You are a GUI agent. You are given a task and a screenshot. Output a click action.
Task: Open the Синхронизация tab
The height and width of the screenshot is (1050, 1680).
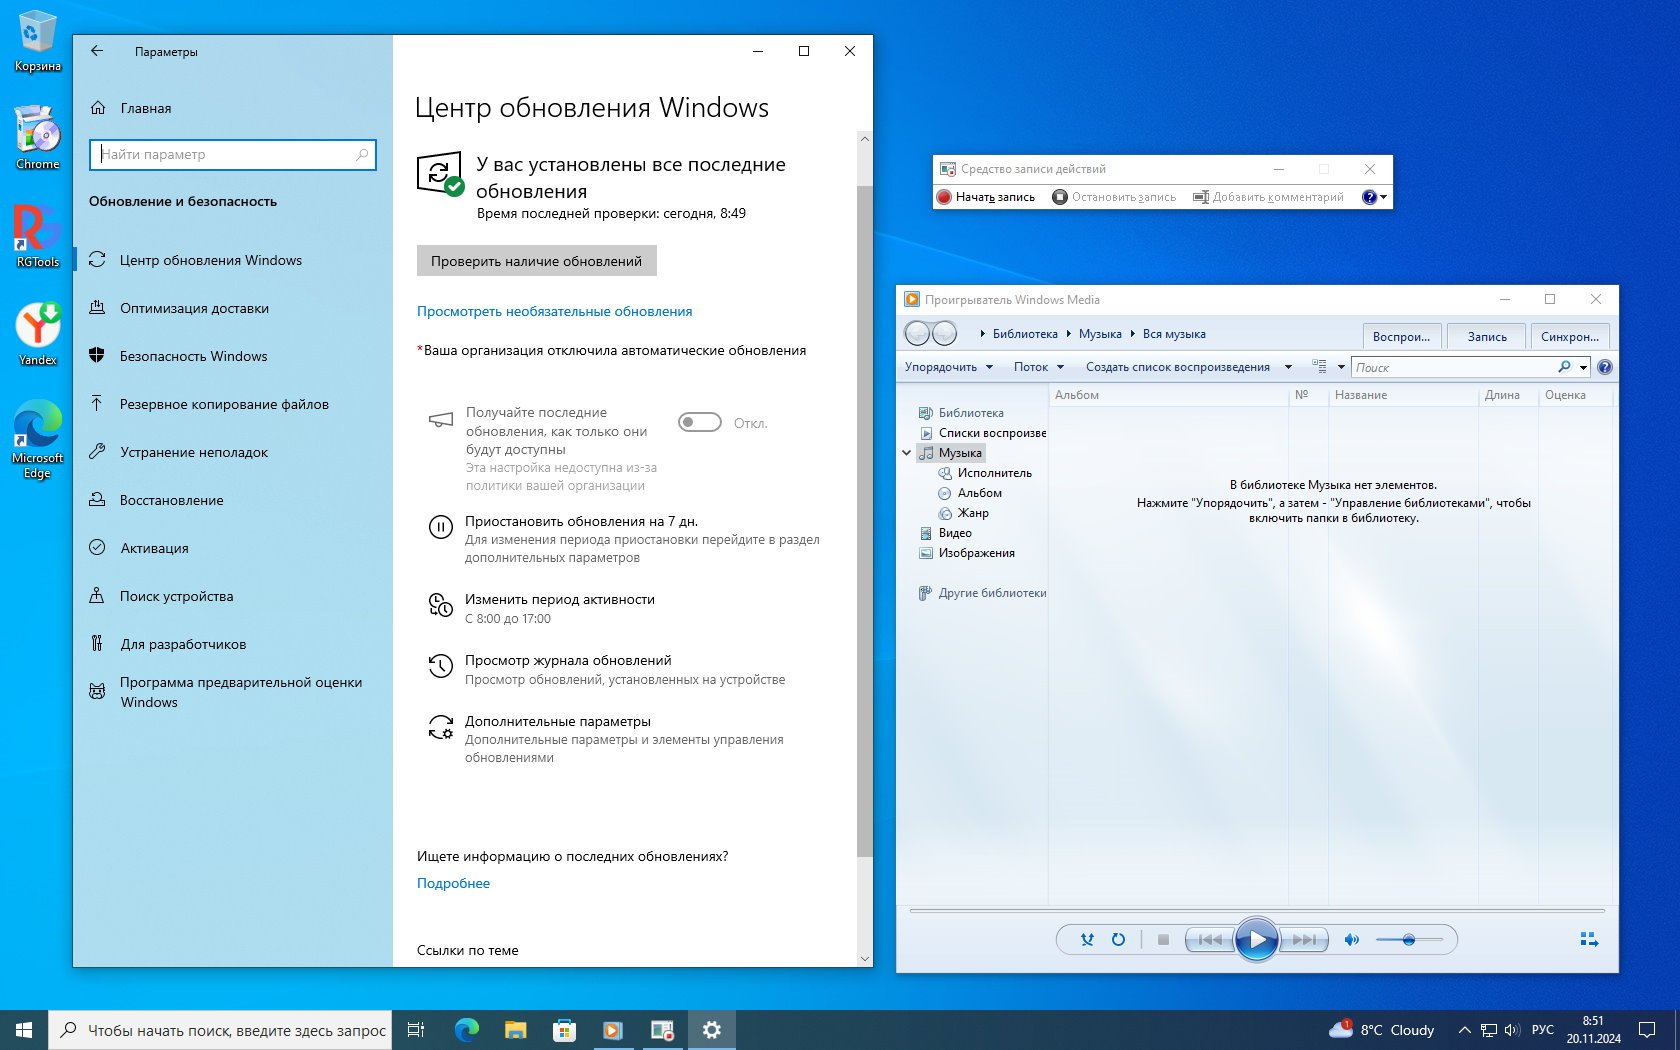[1569, 337]
